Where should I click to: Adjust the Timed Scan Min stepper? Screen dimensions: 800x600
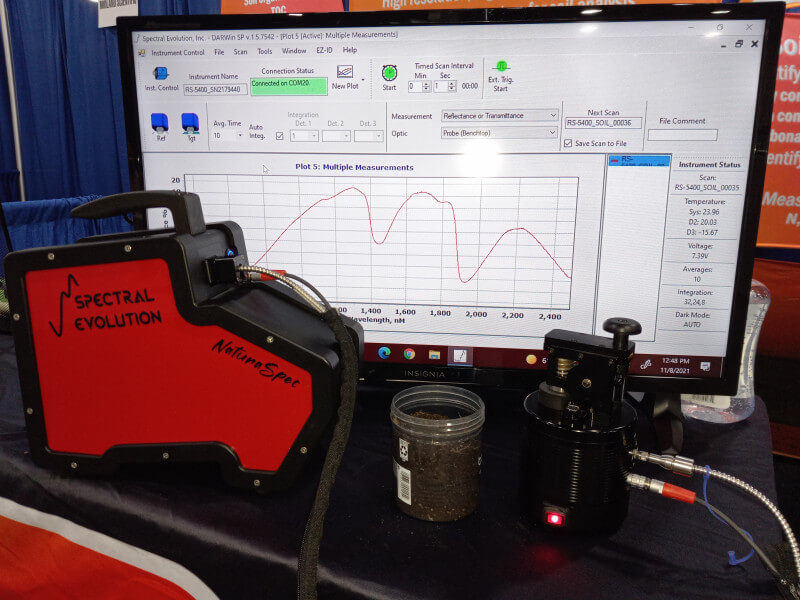[x=427, y=86]
